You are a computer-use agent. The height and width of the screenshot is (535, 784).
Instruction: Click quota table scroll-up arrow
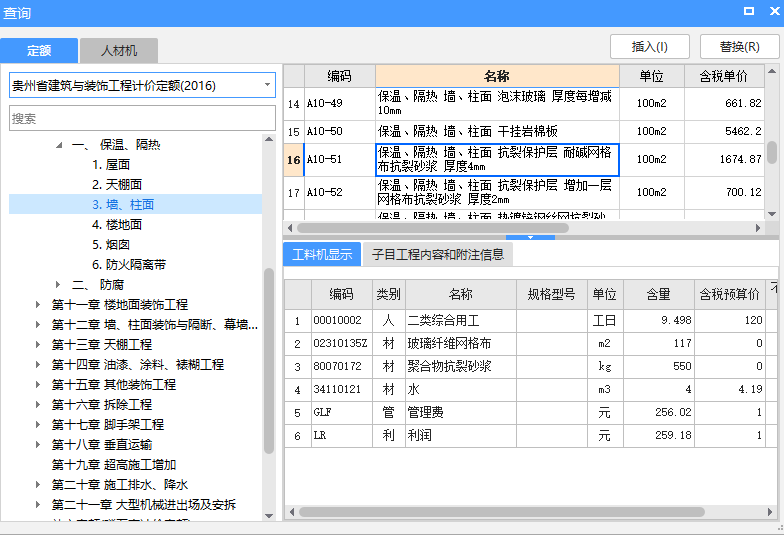click(x=772, y=71)
